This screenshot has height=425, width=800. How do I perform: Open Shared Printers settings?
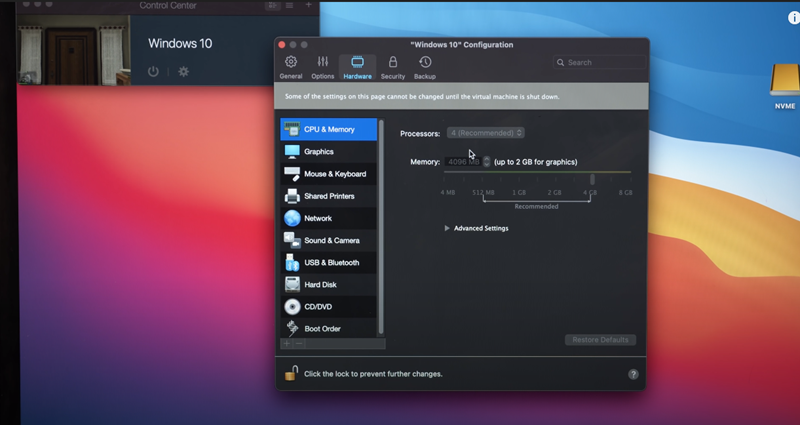(329, 196)
